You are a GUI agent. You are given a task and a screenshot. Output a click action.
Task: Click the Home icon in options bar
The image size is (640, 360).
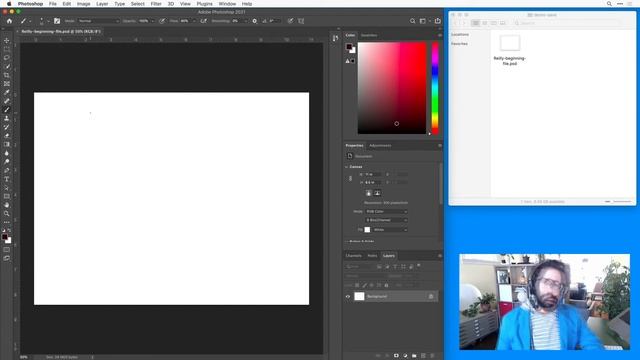[9, 21]
